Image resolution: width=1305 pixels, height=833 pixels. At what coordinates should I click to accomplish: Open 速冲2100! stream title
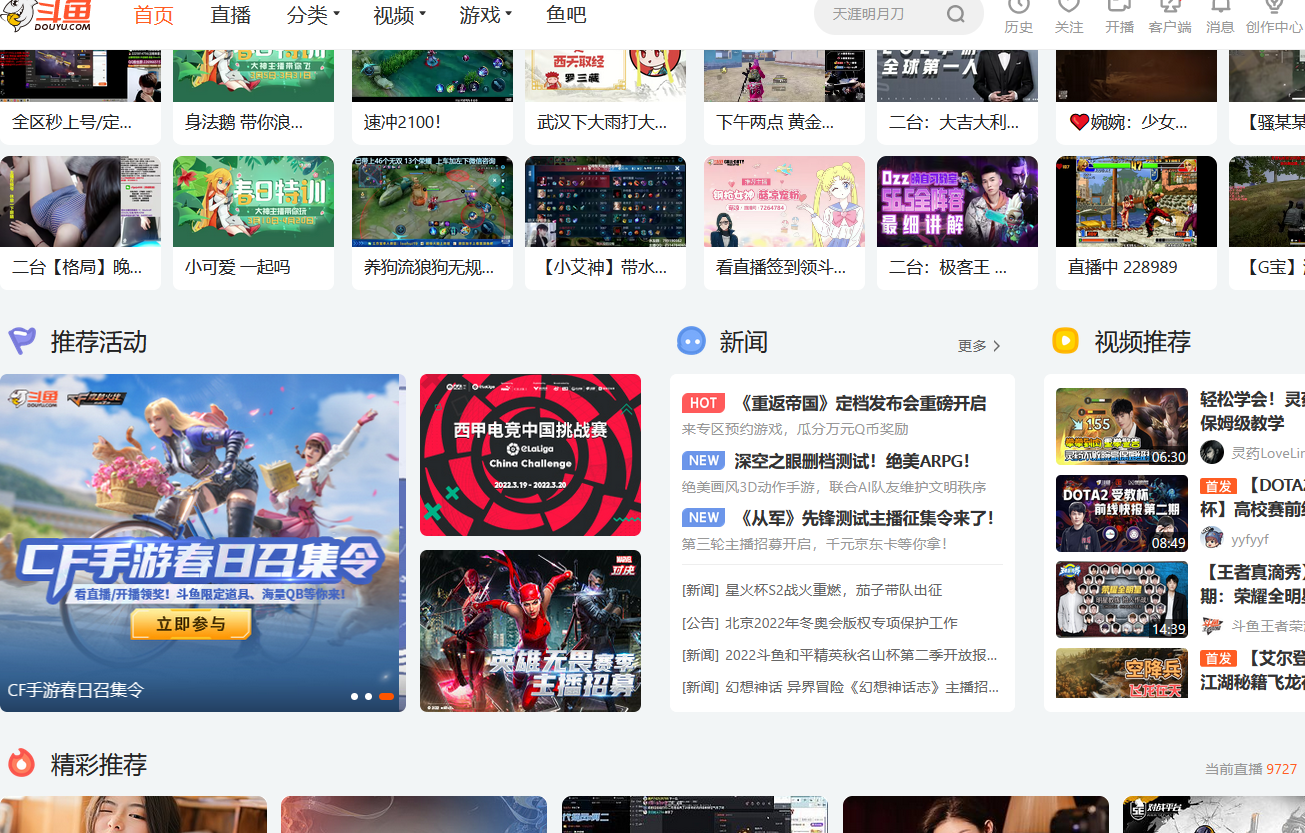403,123
